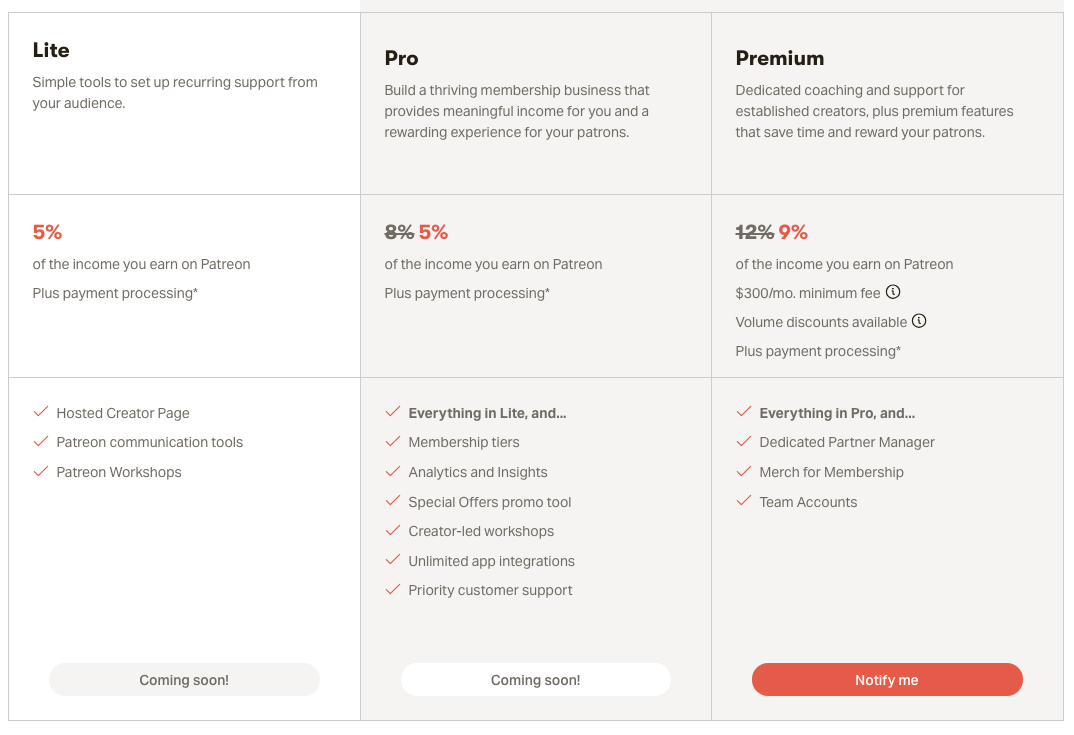Click info icon beside Volume discounts available

[919, 322]
